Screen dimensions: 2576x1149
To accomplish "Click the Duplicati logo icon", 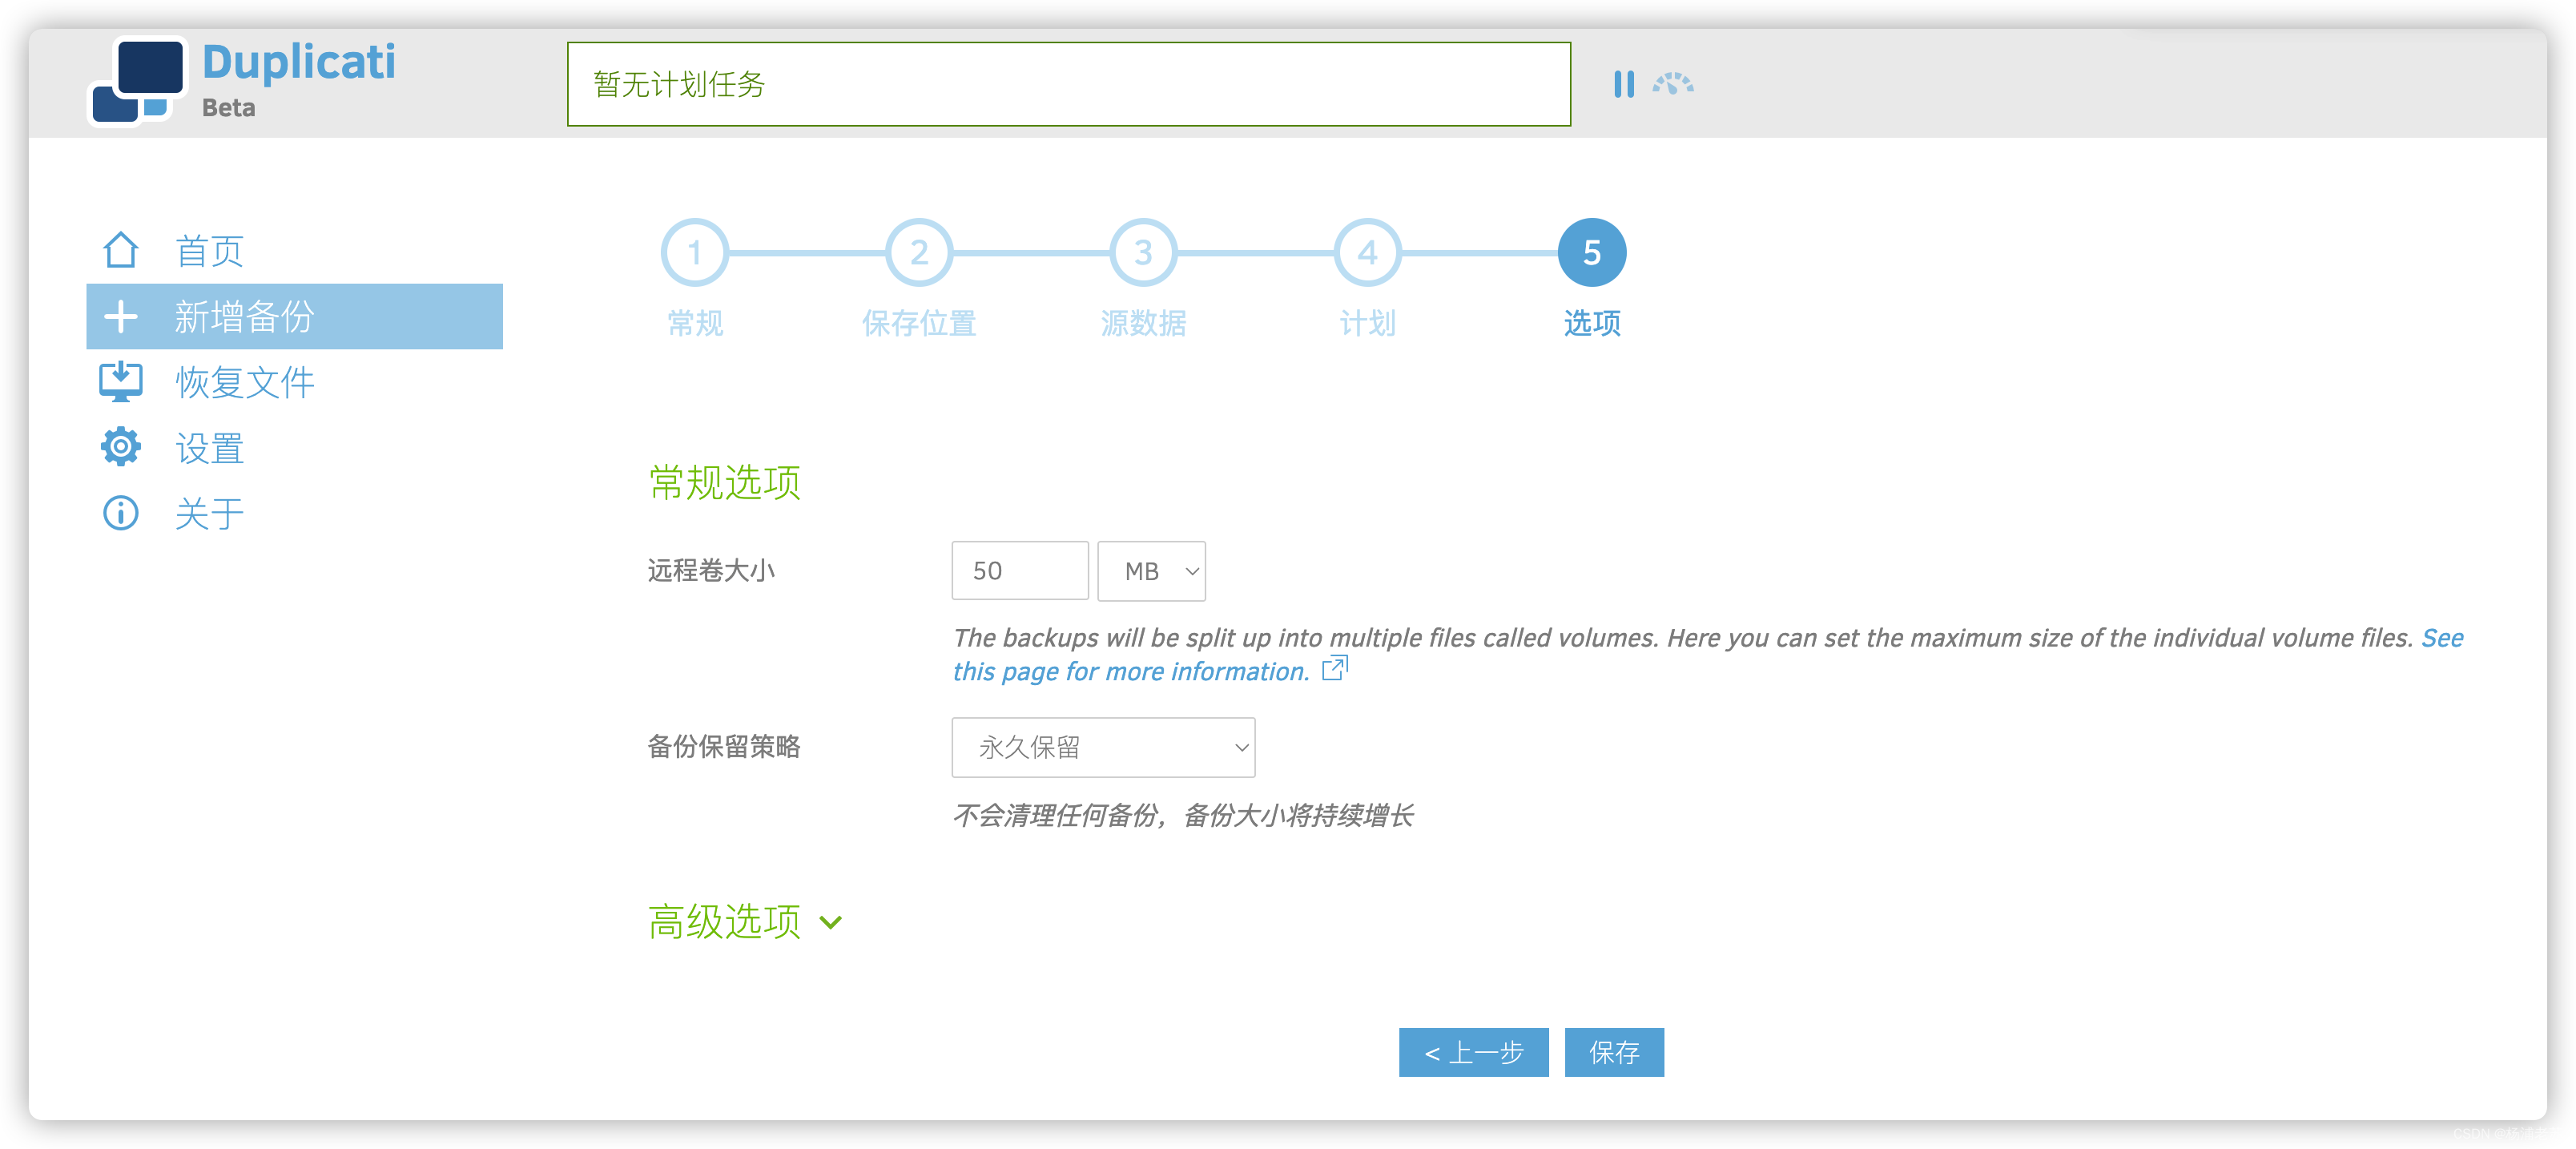I will [138, 81].
